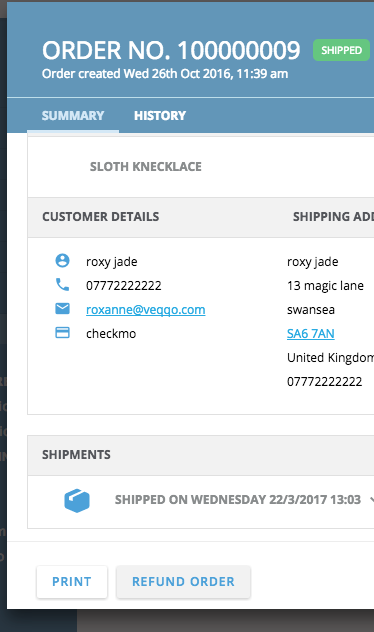This screenshot has width=374, height=632.
Task: Expand the Shipped on Wednesday shipment chevron
Action: 372,500
